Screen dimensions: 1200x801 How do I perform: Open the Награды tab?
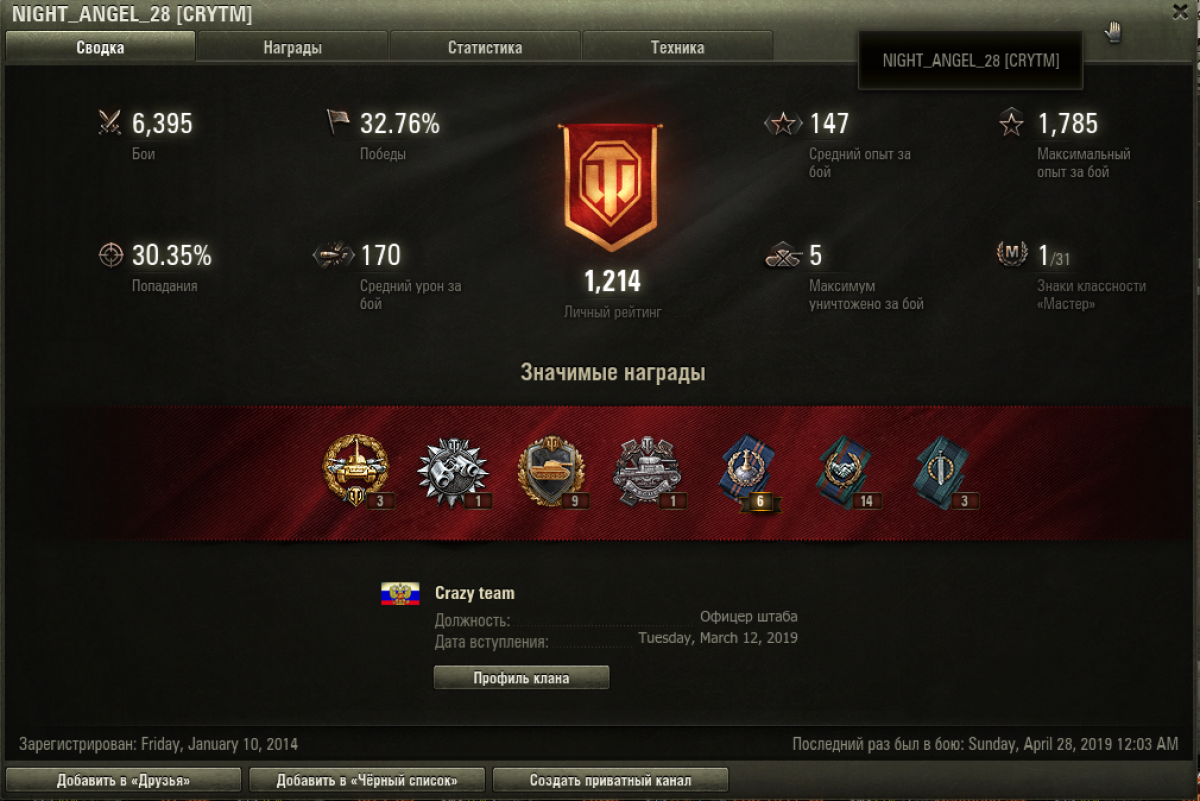[x=293, y=47]
